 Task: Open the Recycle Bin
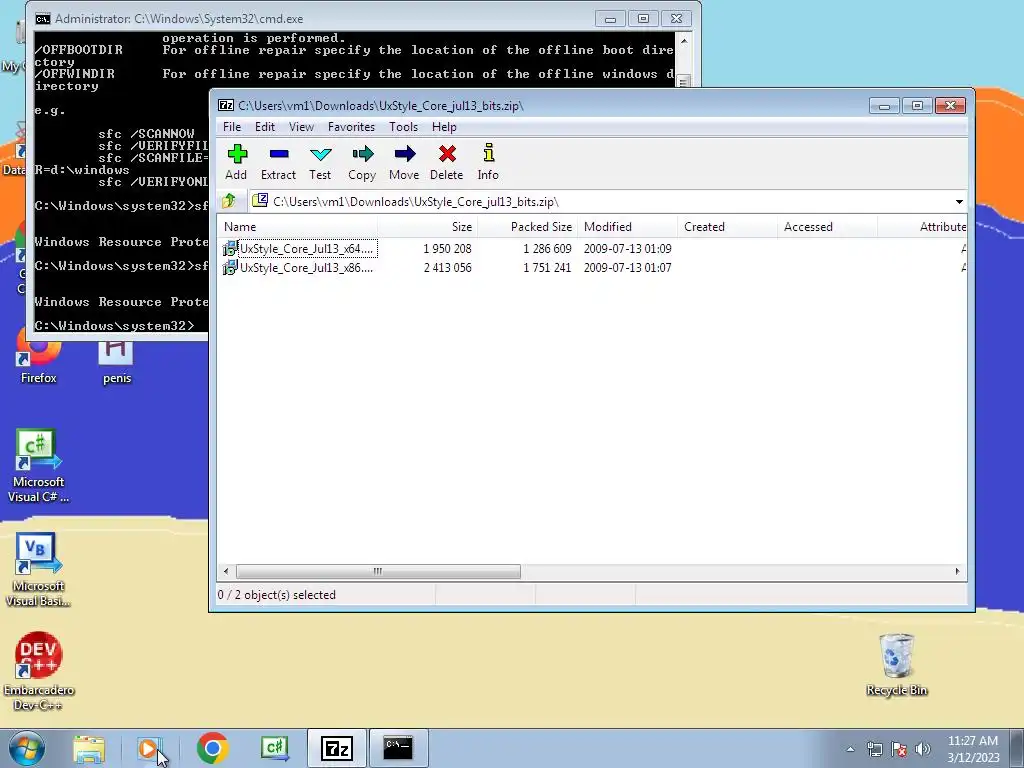(897, 665)
